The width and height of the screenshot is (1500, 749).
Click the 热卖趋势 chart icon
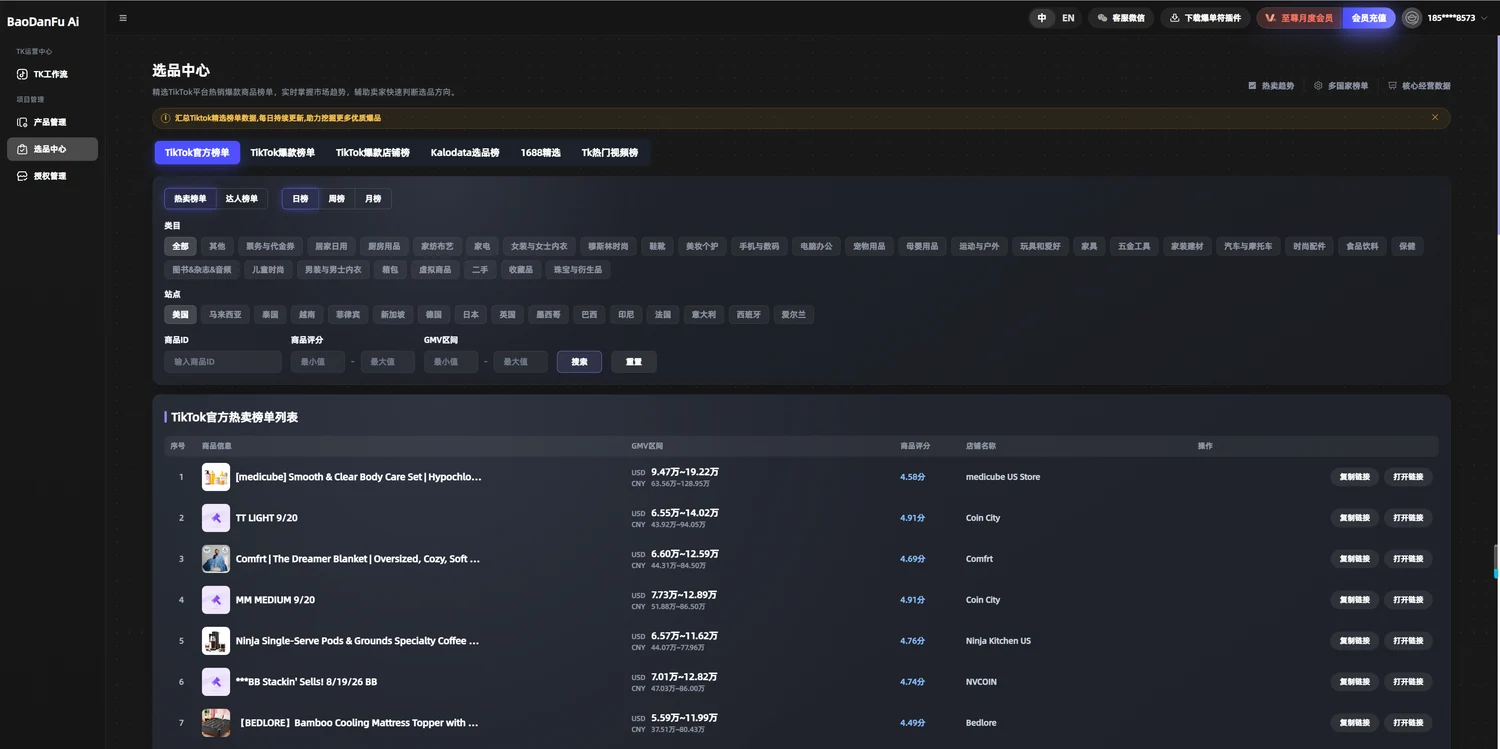coord(1252,86)
